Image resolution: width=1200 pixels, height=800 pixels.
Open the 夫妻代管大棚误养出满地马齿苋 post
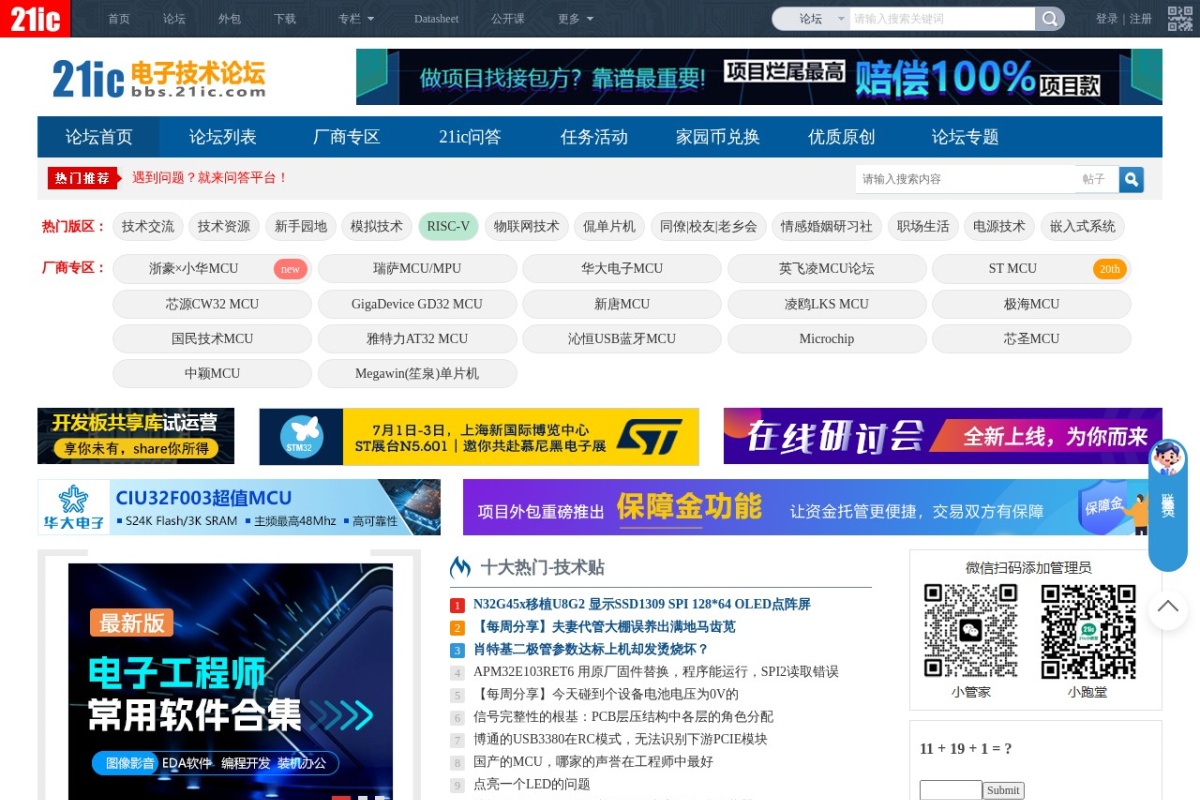(x=604, y=627)
